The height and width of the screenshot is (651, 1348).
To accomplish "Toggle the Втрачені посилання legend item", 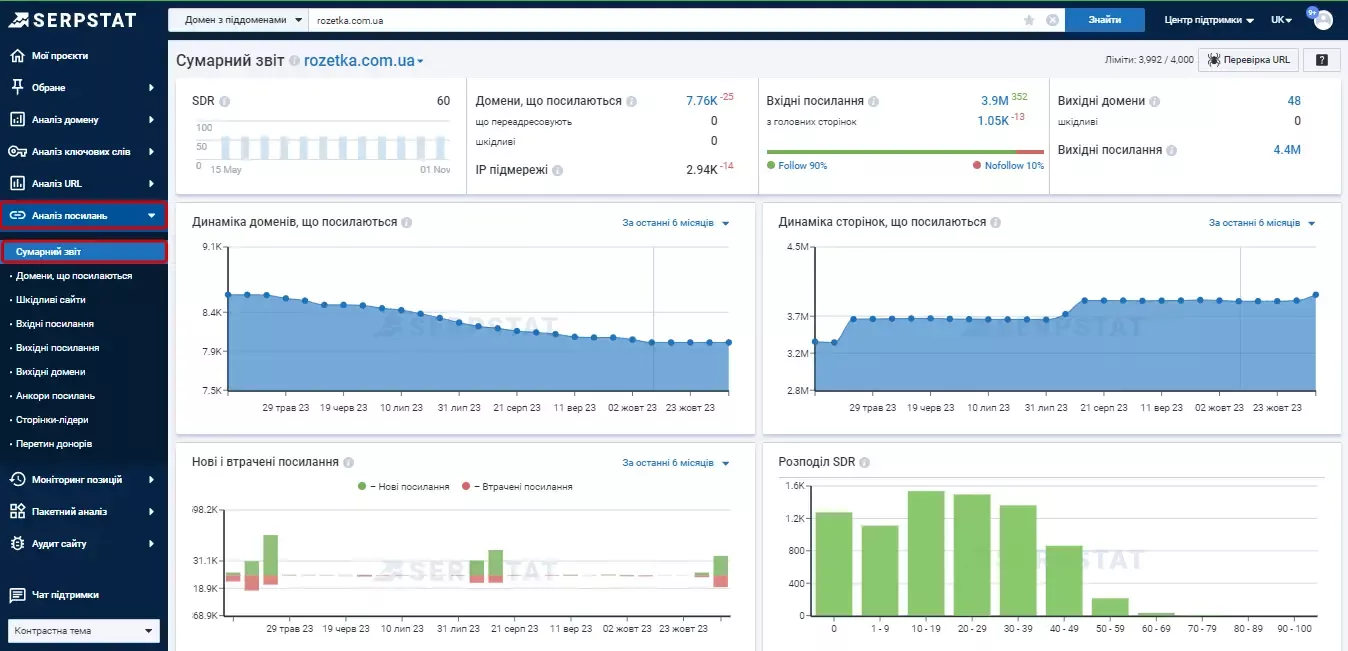I will point(517,486).
